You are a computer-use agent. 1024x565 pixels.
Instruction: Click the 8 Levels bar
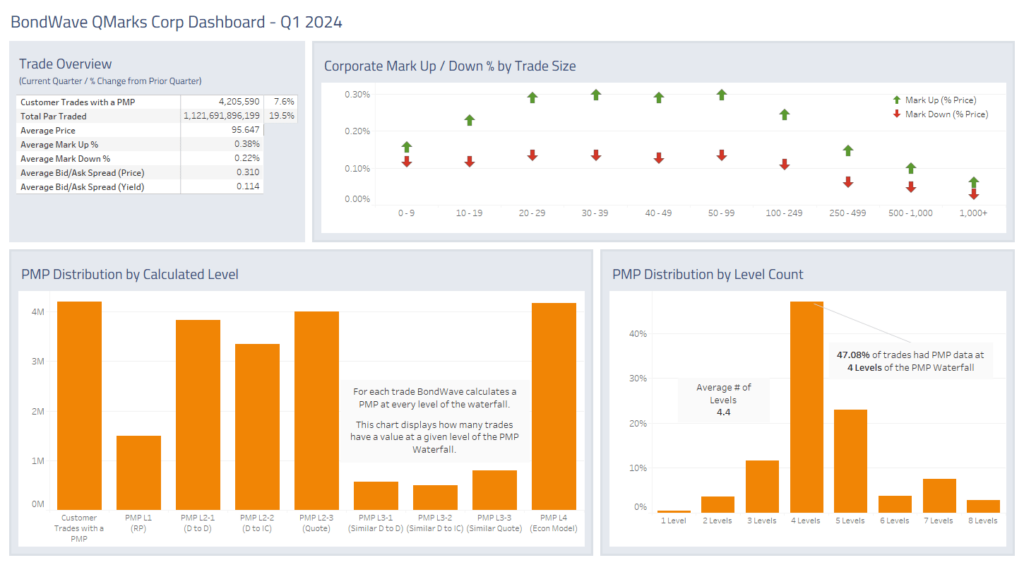(982, 506)
